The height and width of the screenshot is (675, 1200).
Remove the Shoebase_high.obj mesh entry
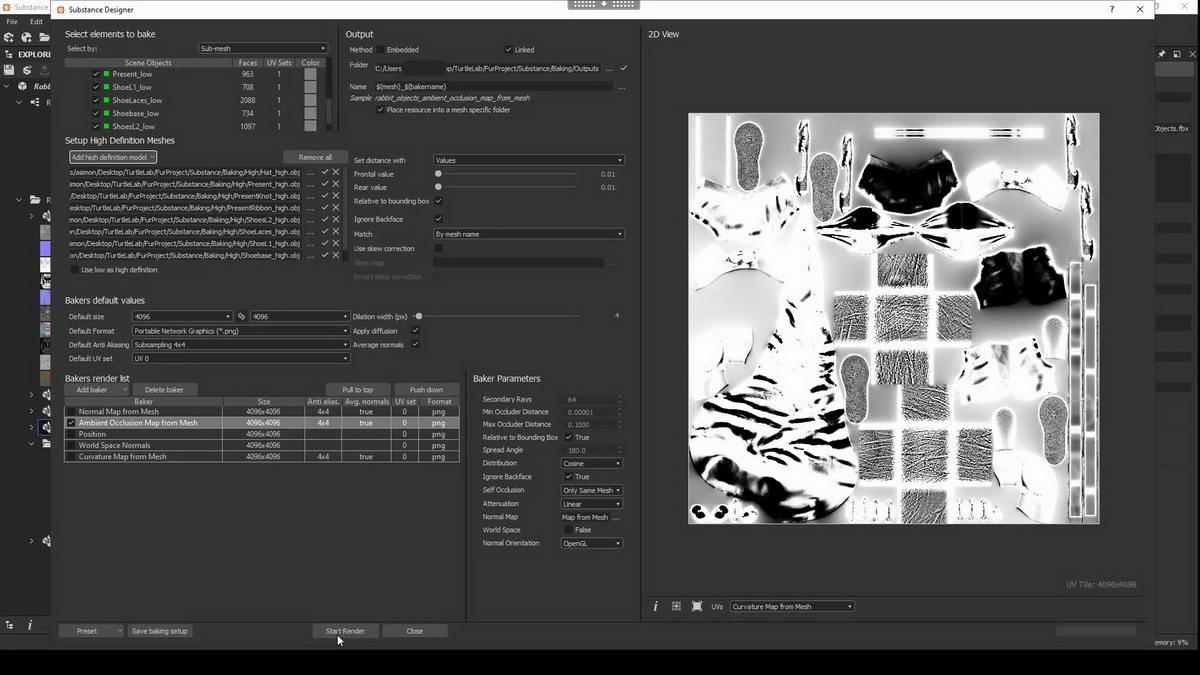(336, 255)
